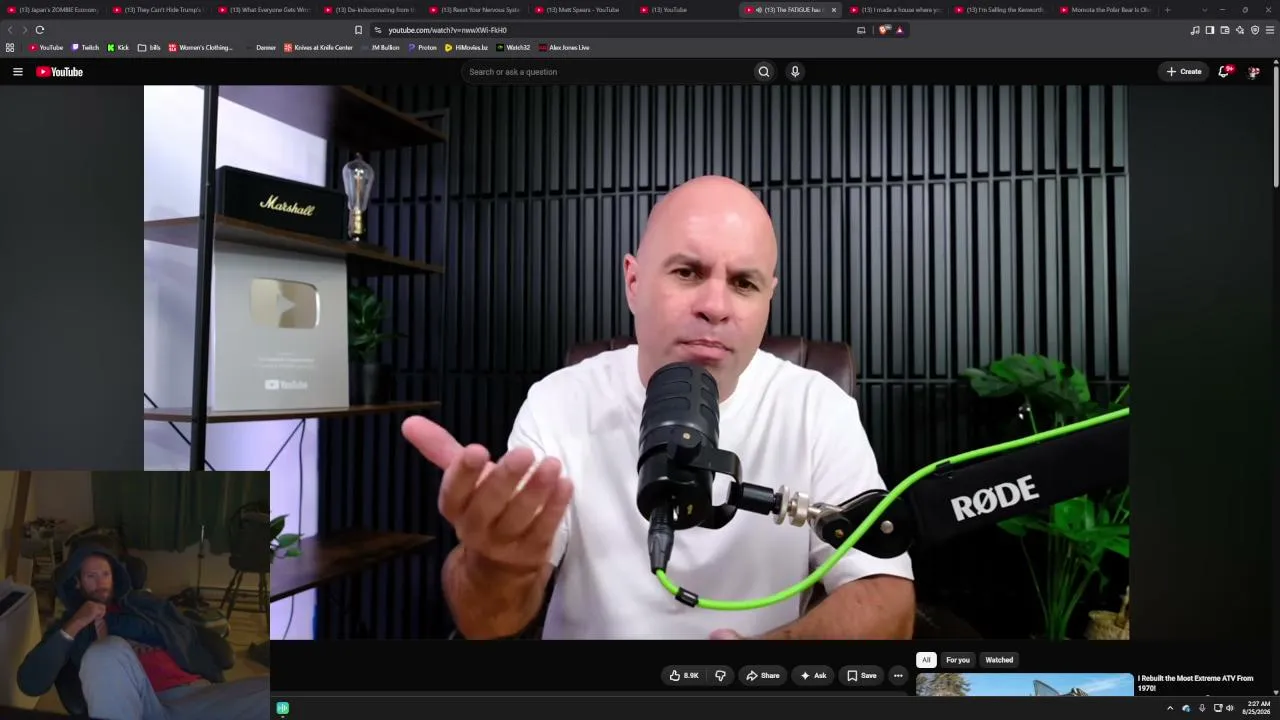Like the video with thumbs up

click(x=685, y=676)
